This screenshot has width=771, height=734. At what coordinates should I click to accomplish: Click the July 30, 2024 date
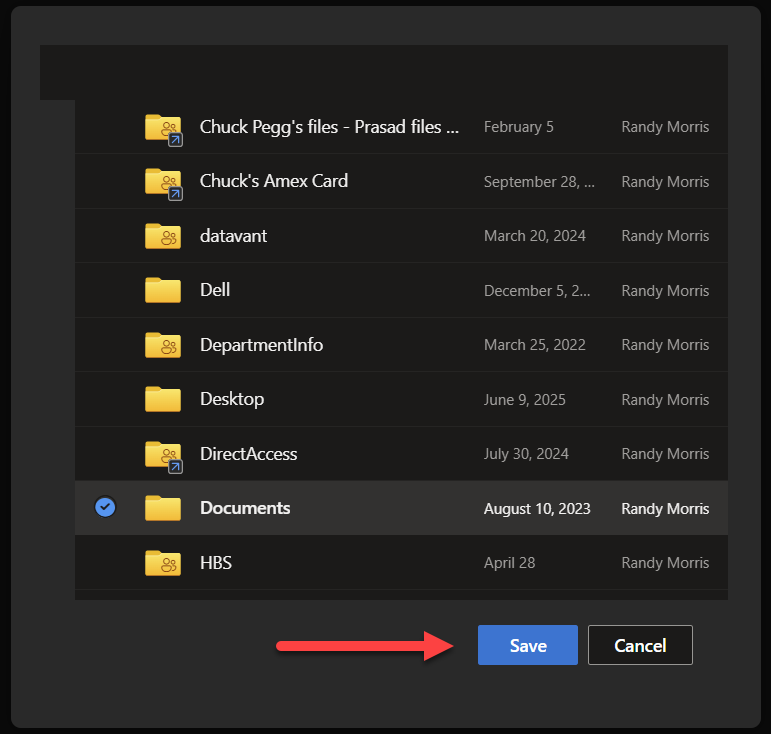click(526, 454)
